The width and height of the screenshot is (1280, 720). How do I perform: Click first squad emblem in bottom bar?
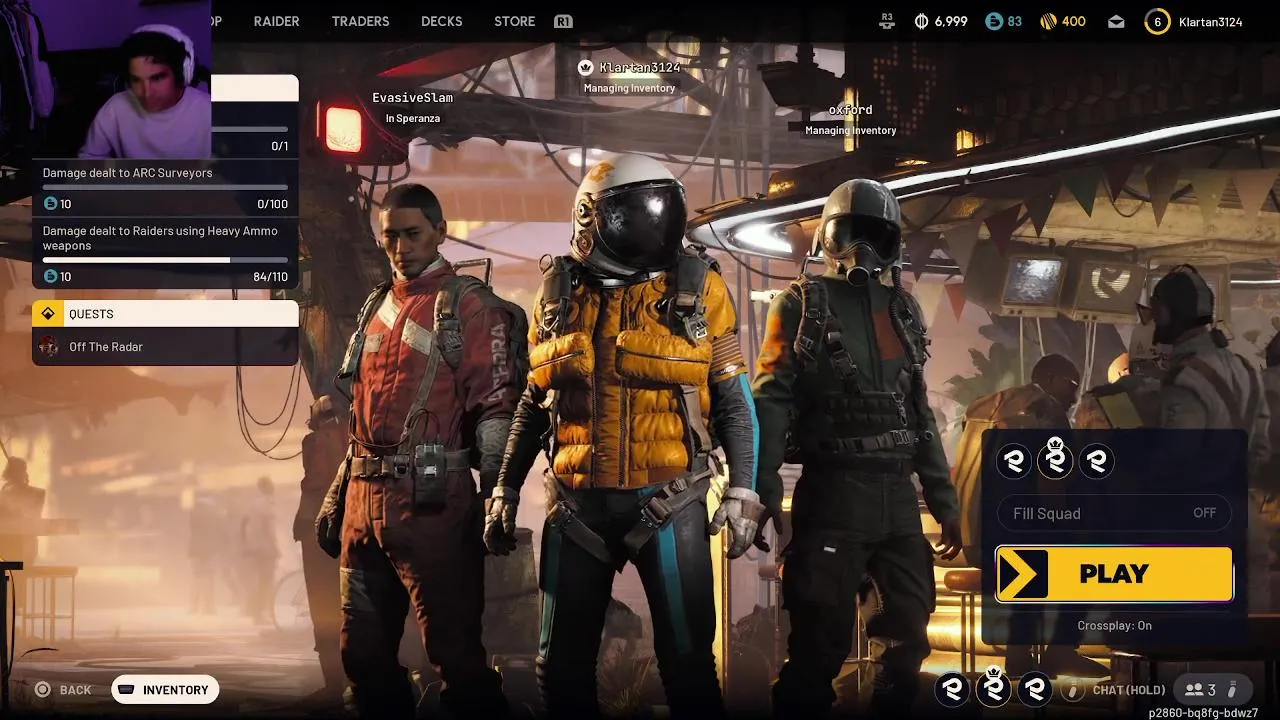tap(953, 689)
